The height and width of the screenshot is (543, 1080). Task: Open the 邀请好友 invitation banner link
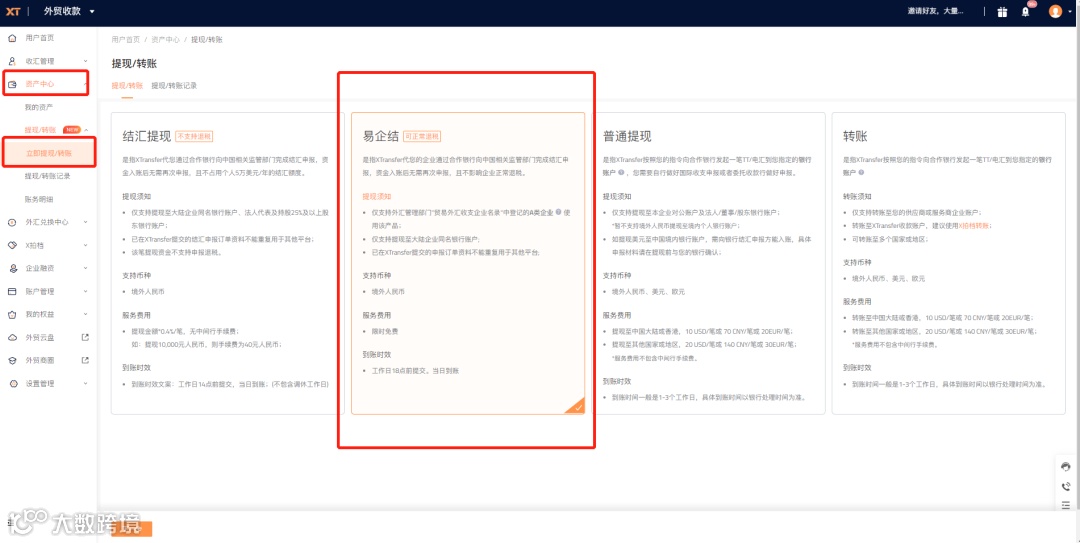[x=935, y=11]
